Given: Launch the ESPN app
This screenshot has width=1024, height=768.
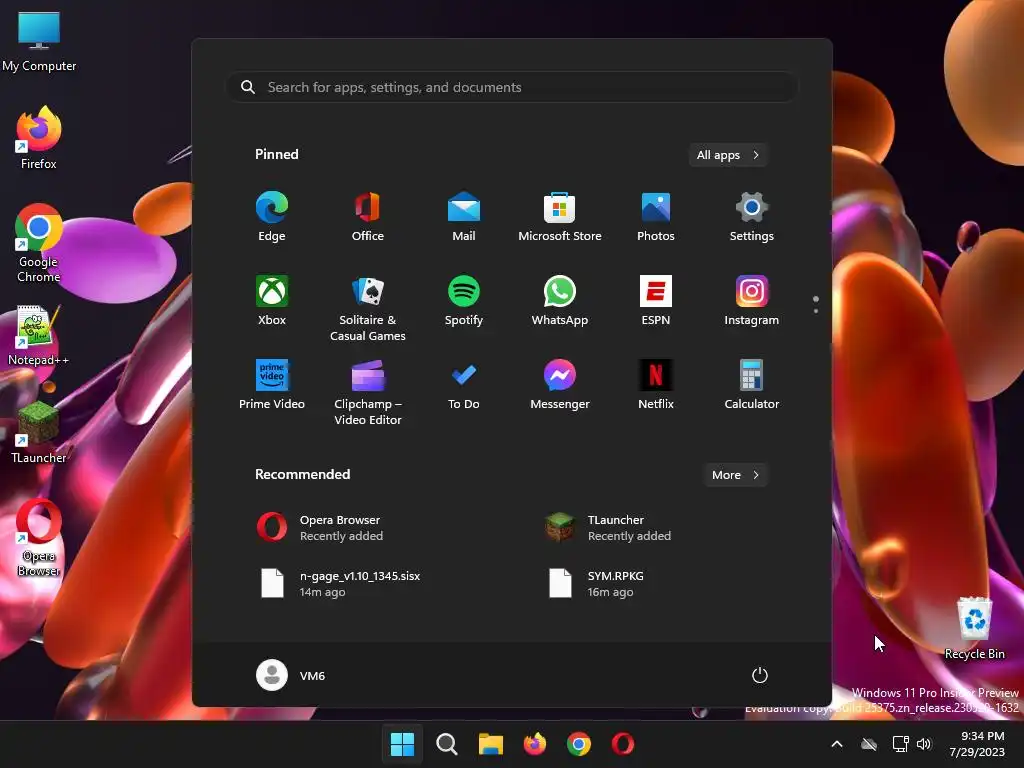Looking at the screenshot, I should coord(656,301).
